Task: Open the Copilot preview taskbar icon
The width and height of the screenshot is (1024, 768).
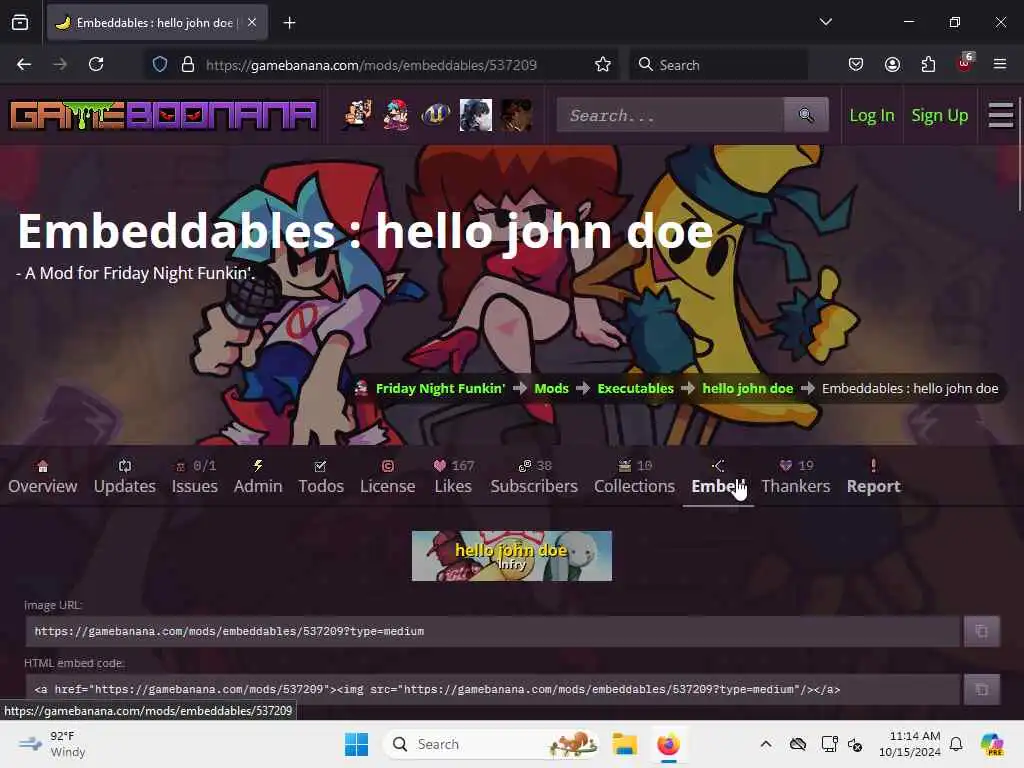Action: tap(992, 744)
